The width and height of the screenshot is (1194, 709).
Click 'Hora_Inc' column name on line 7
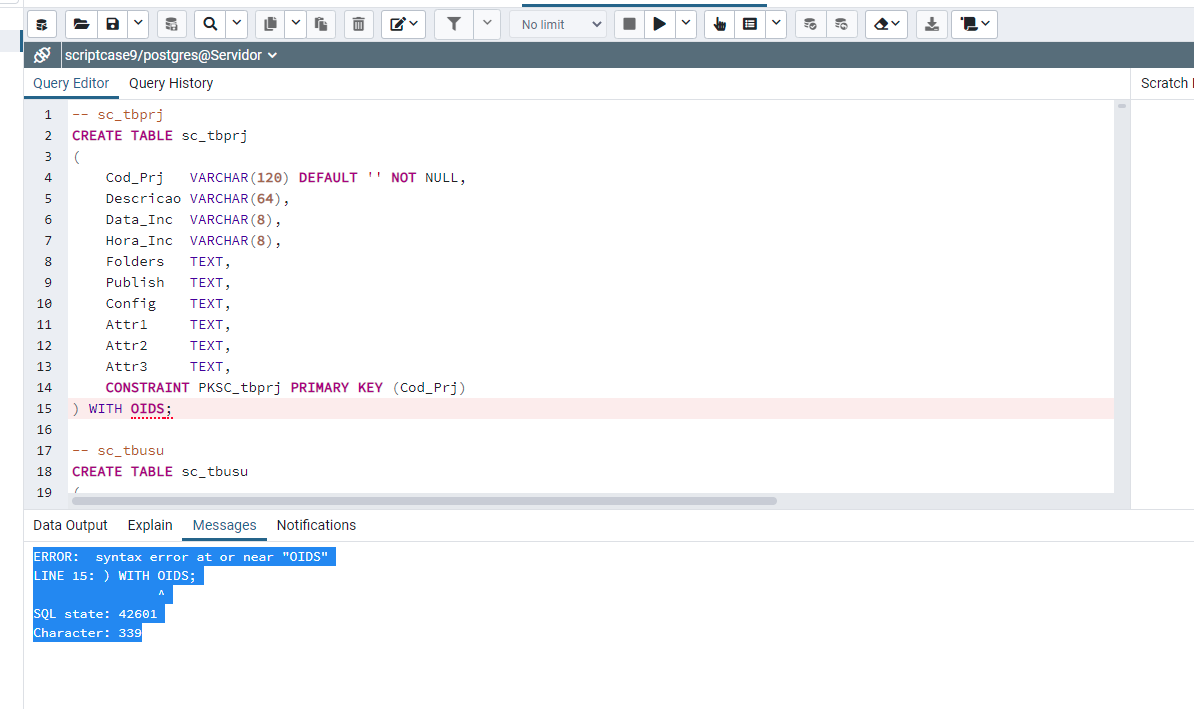(139, 241)
